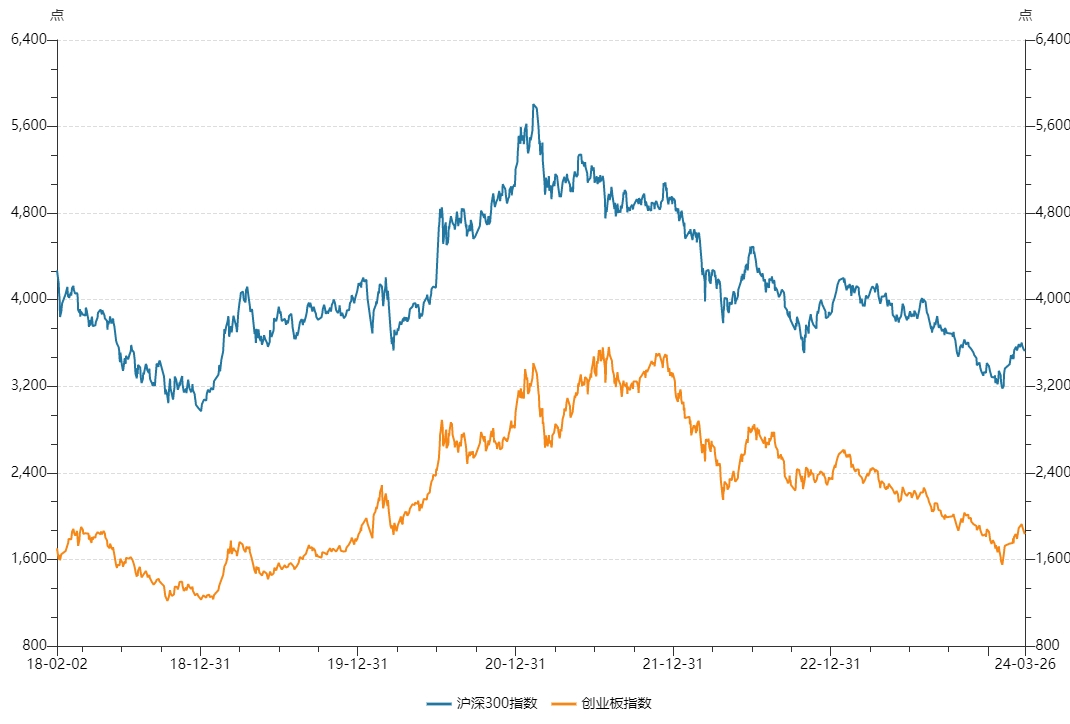
Task: Select the 21-12-31 x-axis date label
Action: click(x=673, y=664)
